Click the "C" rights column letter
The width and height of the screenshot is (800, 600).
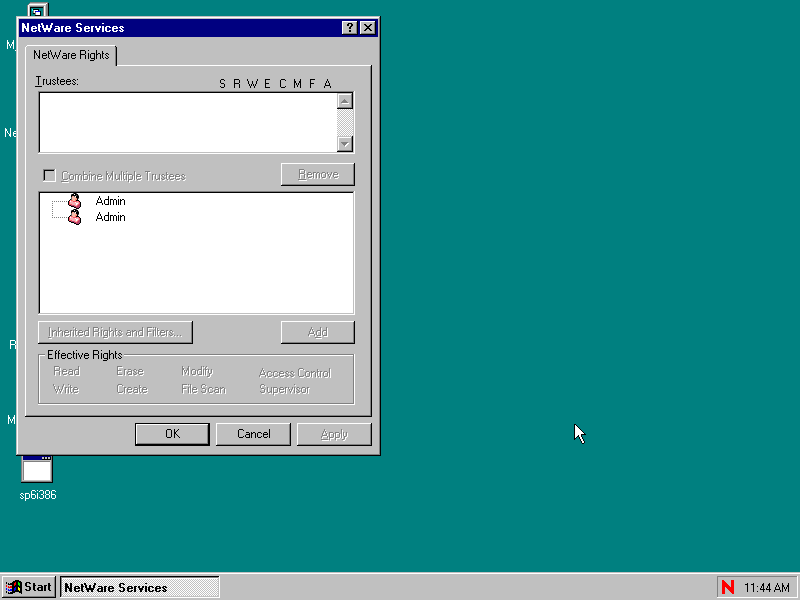[283, 84]
